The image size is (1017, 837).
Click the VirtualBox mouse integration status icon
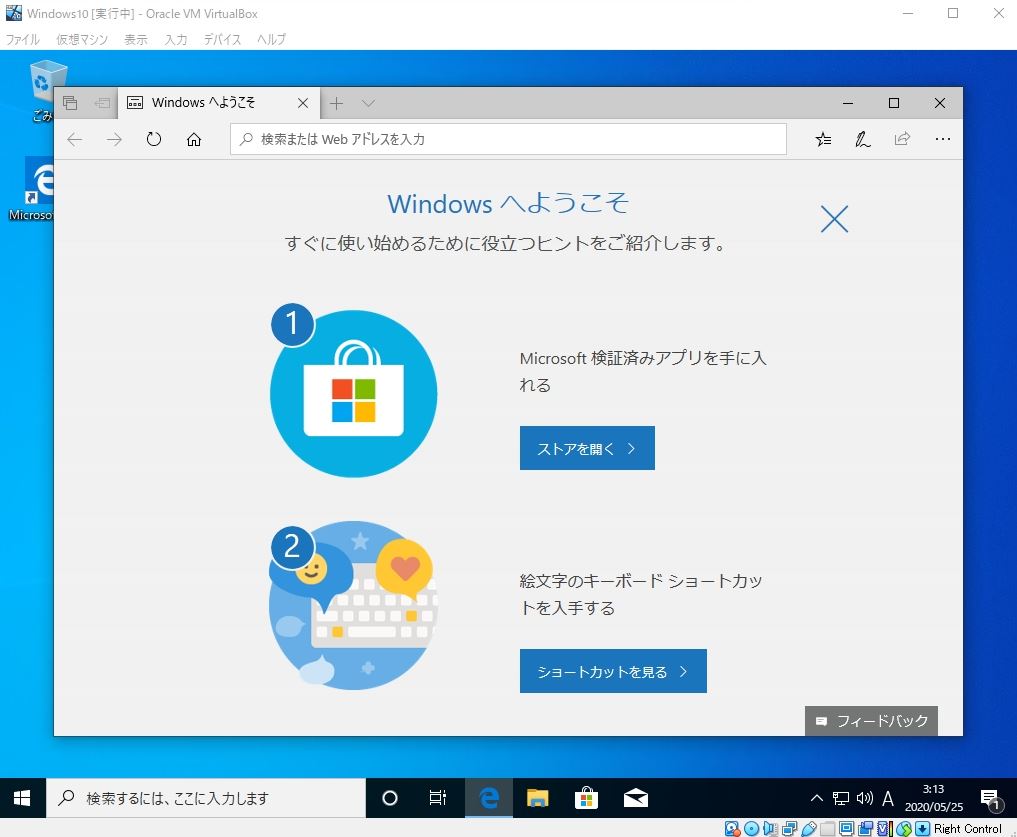(x=903, y=829)
